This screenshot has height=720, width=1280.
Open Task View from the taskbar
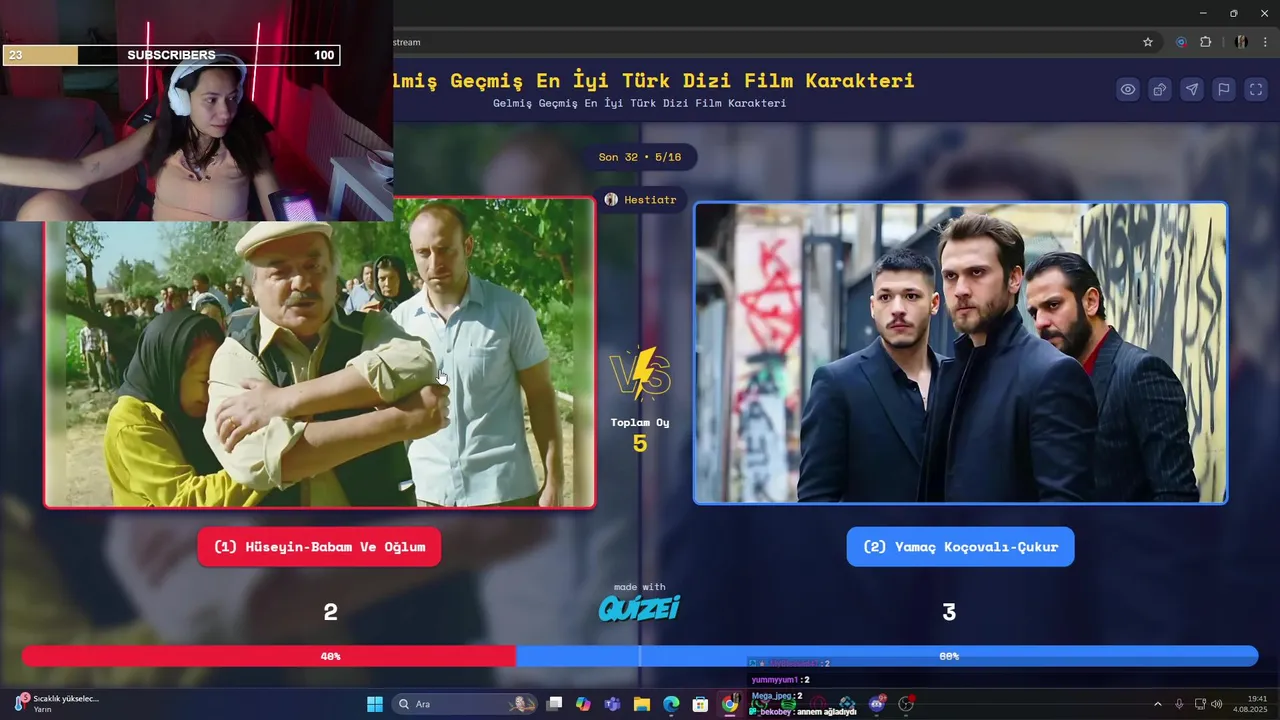[555, 704]
